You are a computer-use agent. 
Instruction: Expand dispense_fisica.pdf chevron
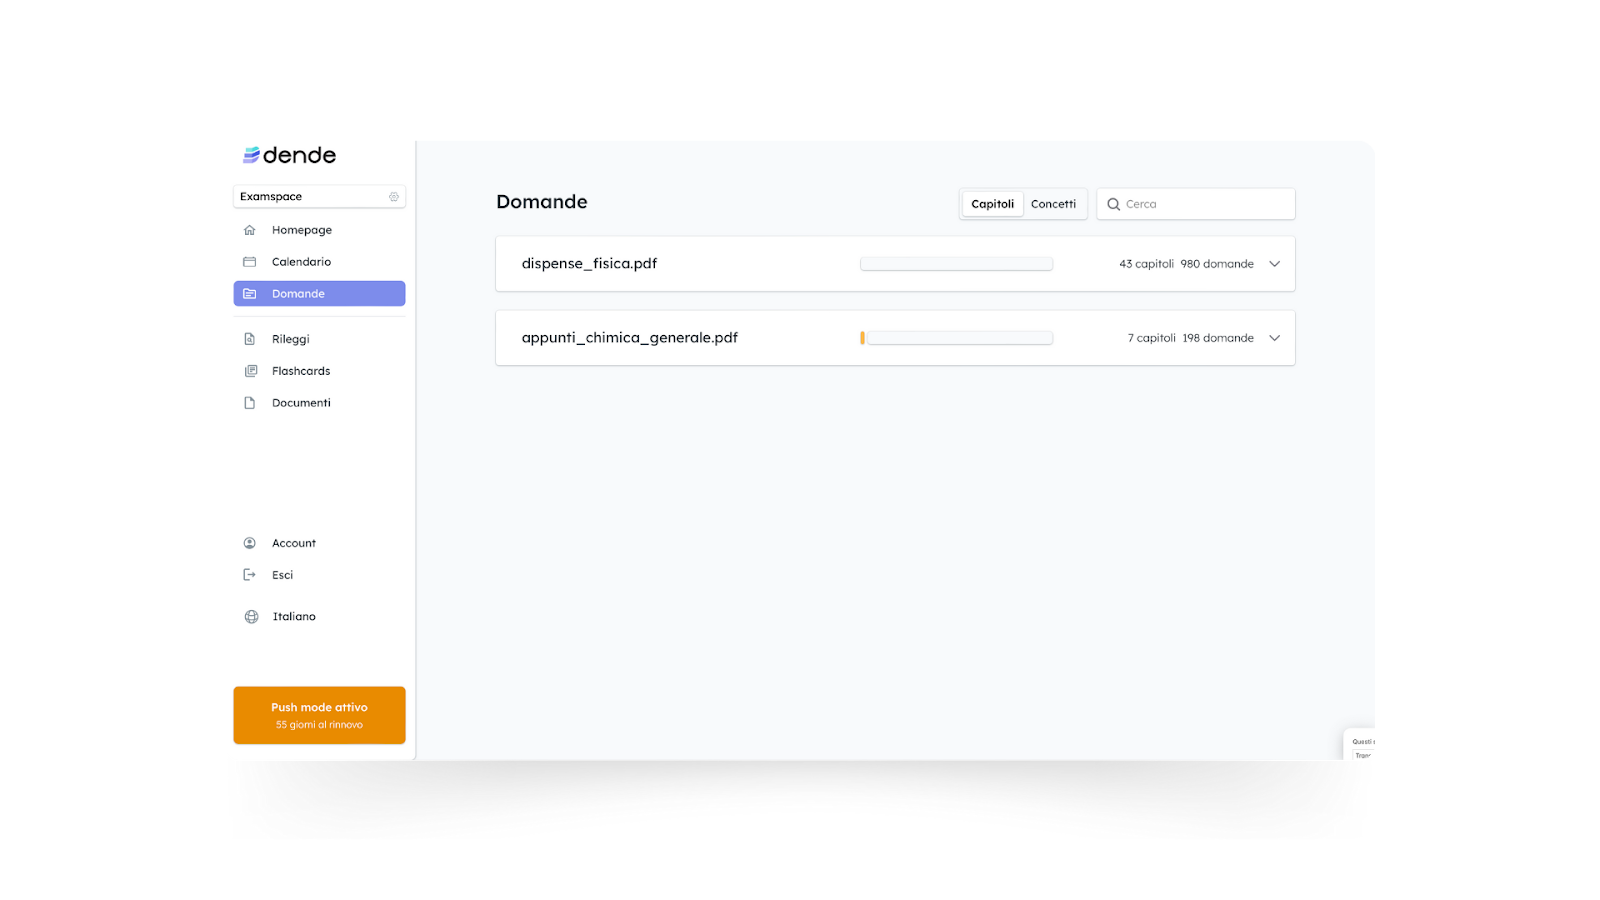[1274, 264]
